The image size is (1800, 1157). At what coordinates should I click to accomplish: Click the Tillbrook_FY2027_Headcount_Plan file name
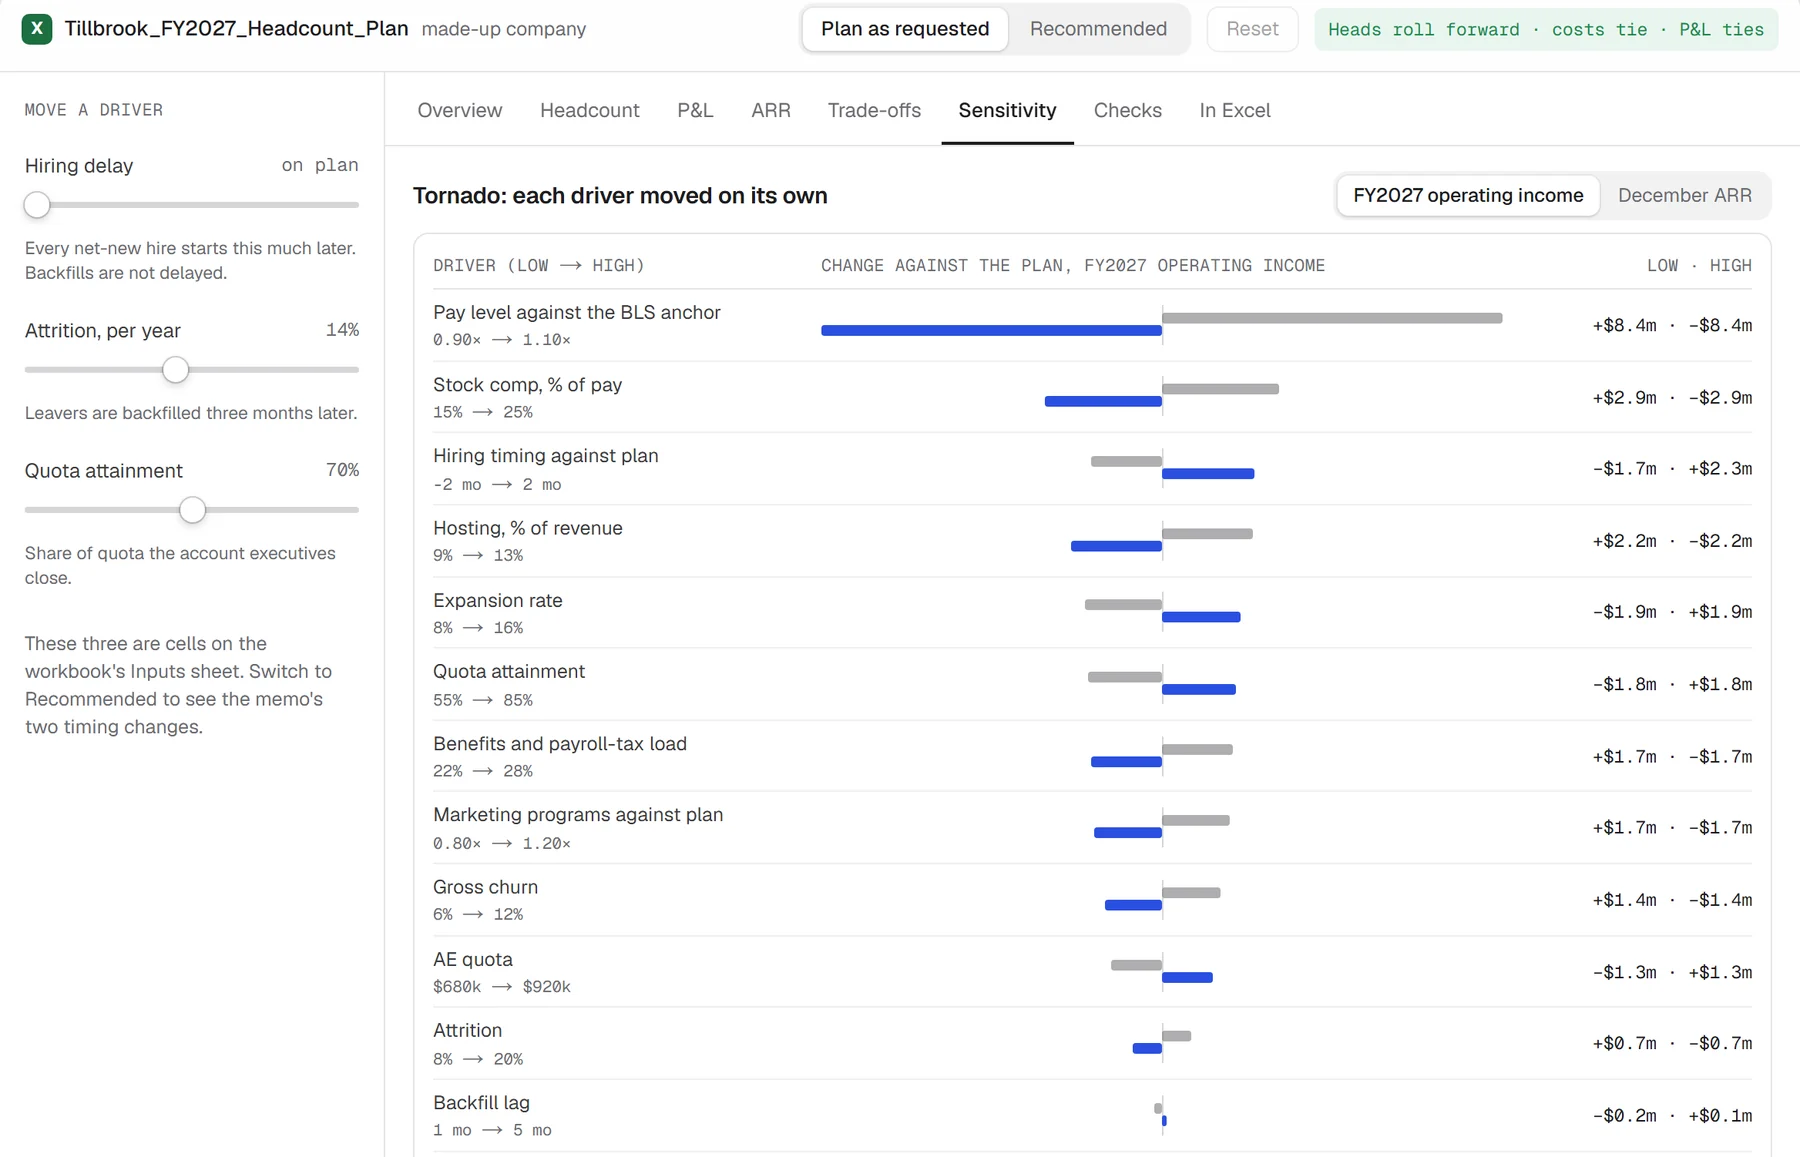click(x=236, y=28)
